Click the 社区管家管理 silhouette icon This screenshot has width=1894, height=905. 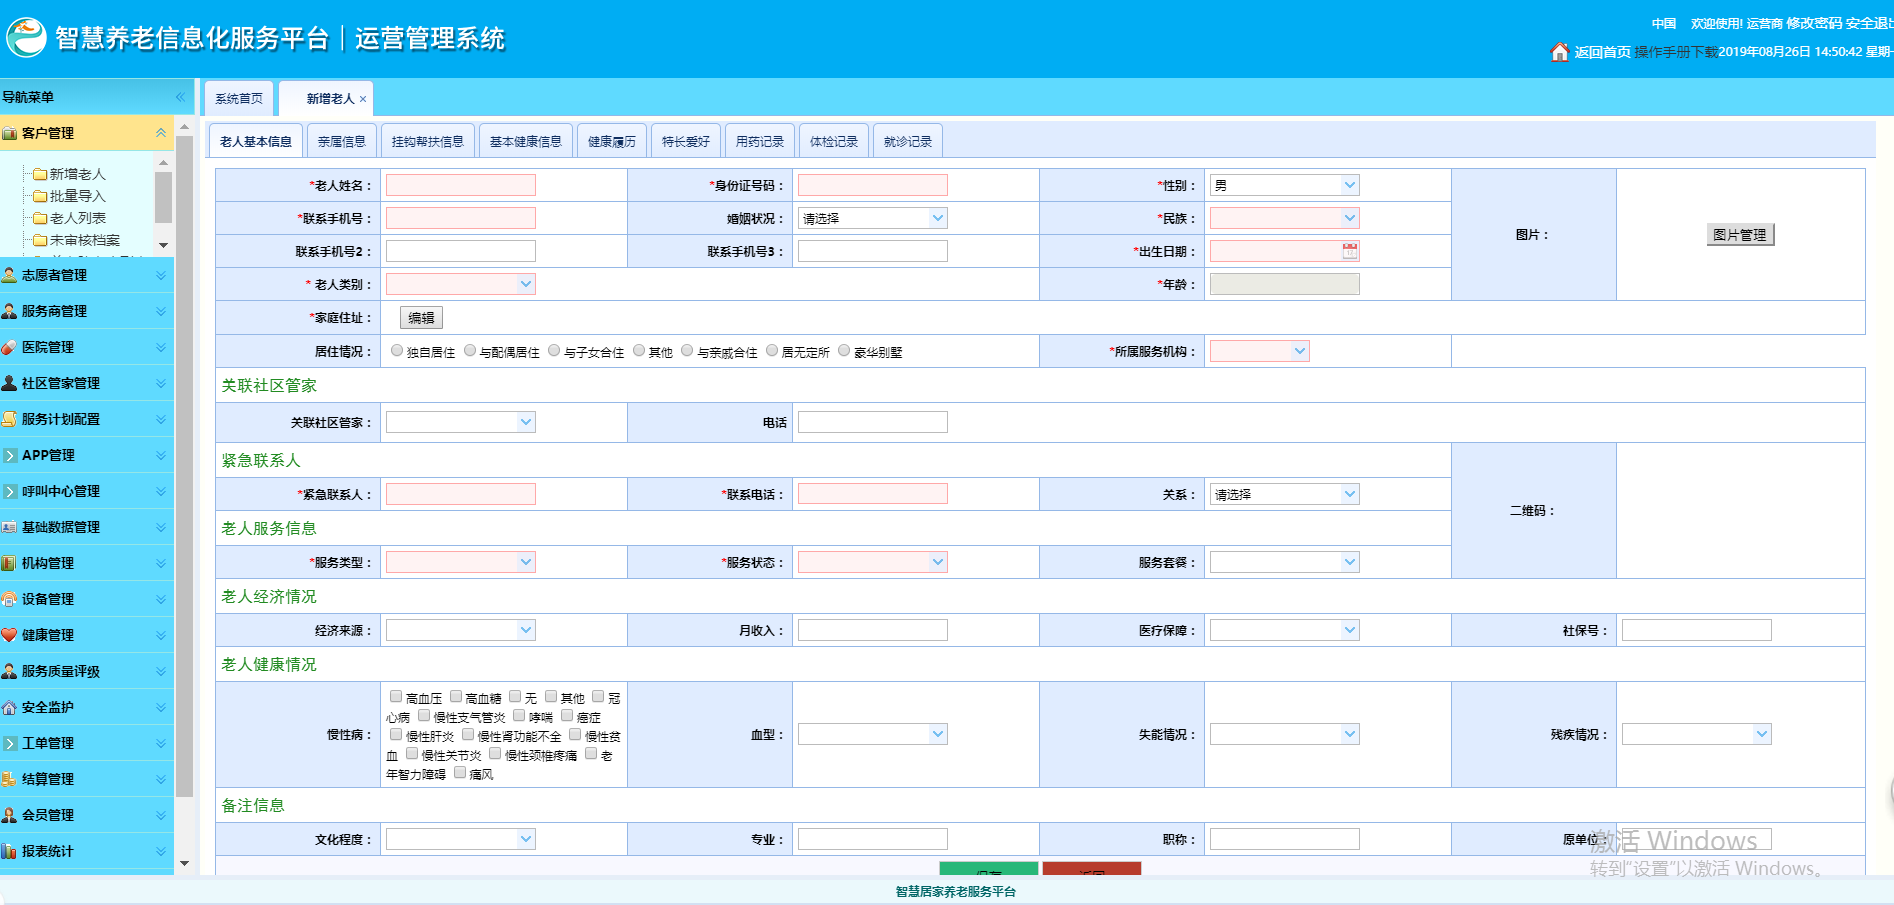point(10,383)
